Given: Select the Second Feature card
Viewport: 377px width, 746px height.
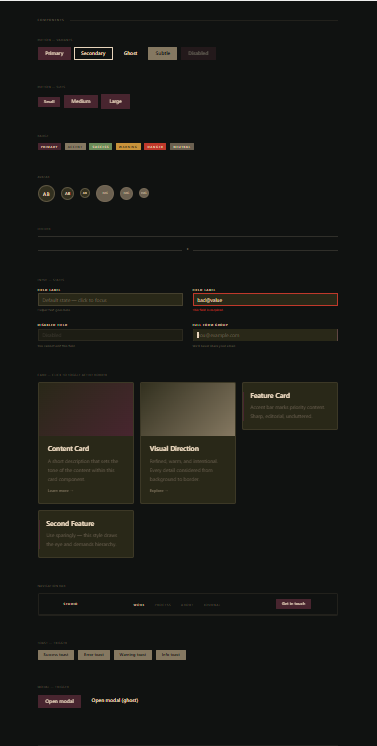Looking at the screenshot, I should (x=86, y=534).
